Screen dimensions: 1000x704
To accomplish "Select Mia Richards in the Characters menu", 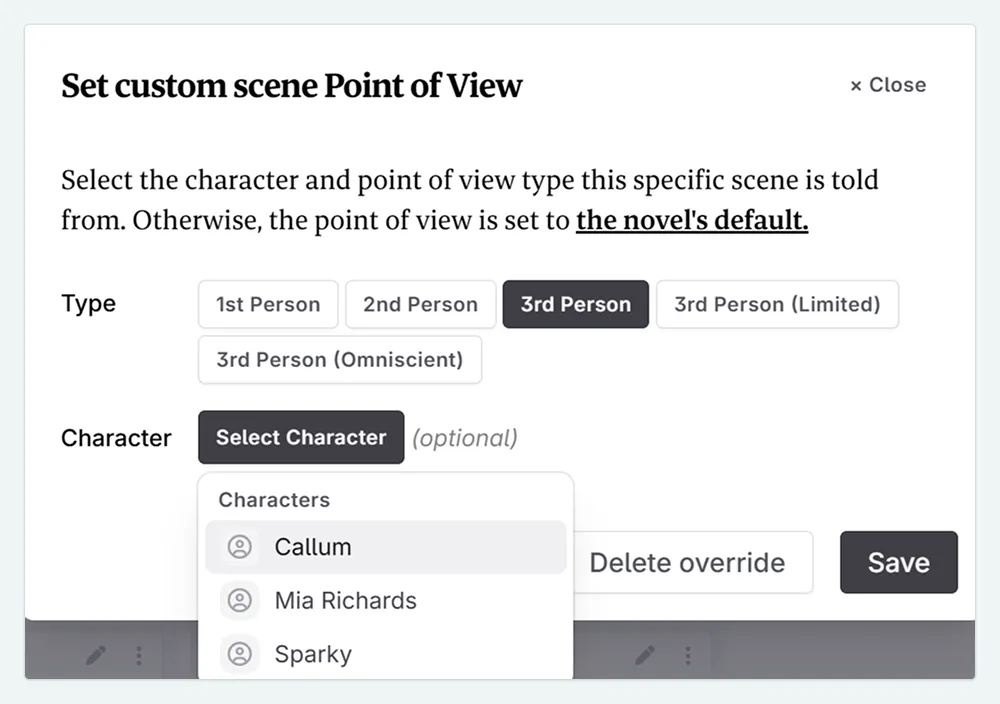I will (x=345, y=600).
